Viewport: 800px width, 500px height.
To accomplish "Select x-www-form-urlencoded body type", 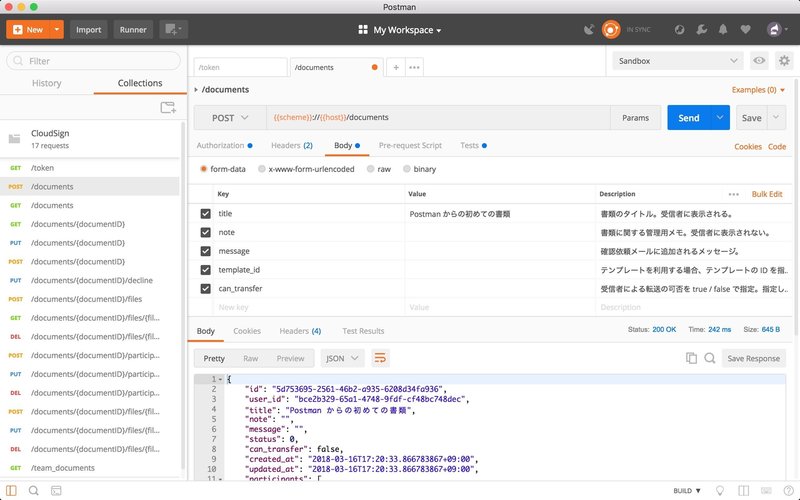I will pos(262,169).
